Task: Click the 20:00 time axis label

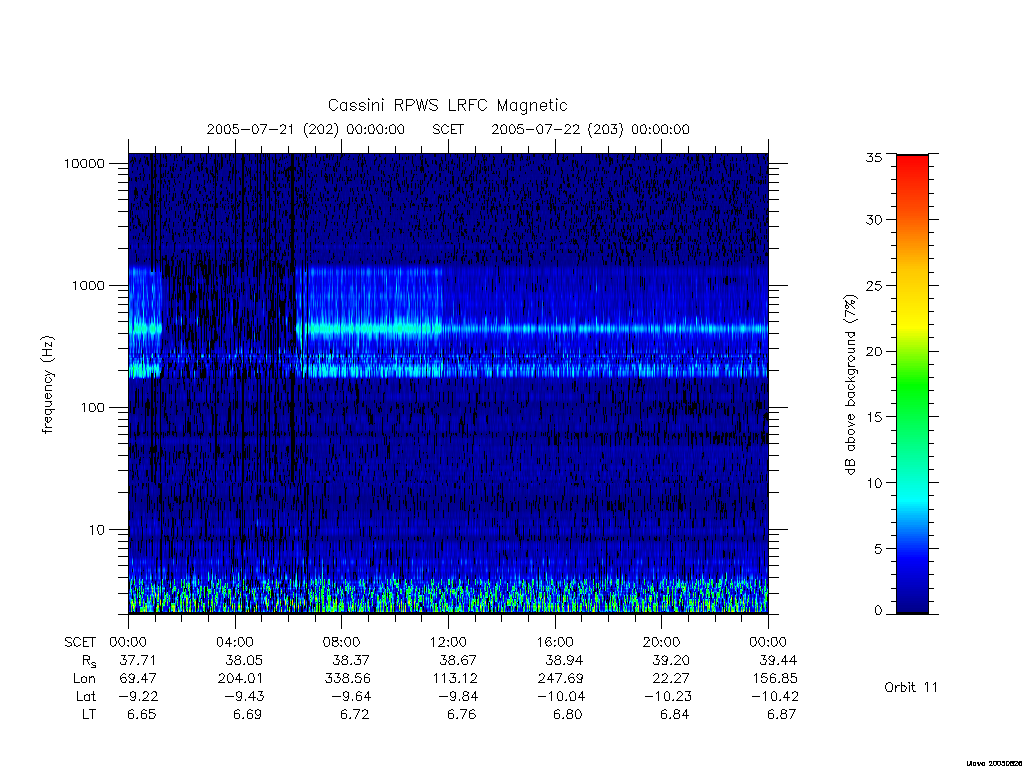Action: (662, 643)
